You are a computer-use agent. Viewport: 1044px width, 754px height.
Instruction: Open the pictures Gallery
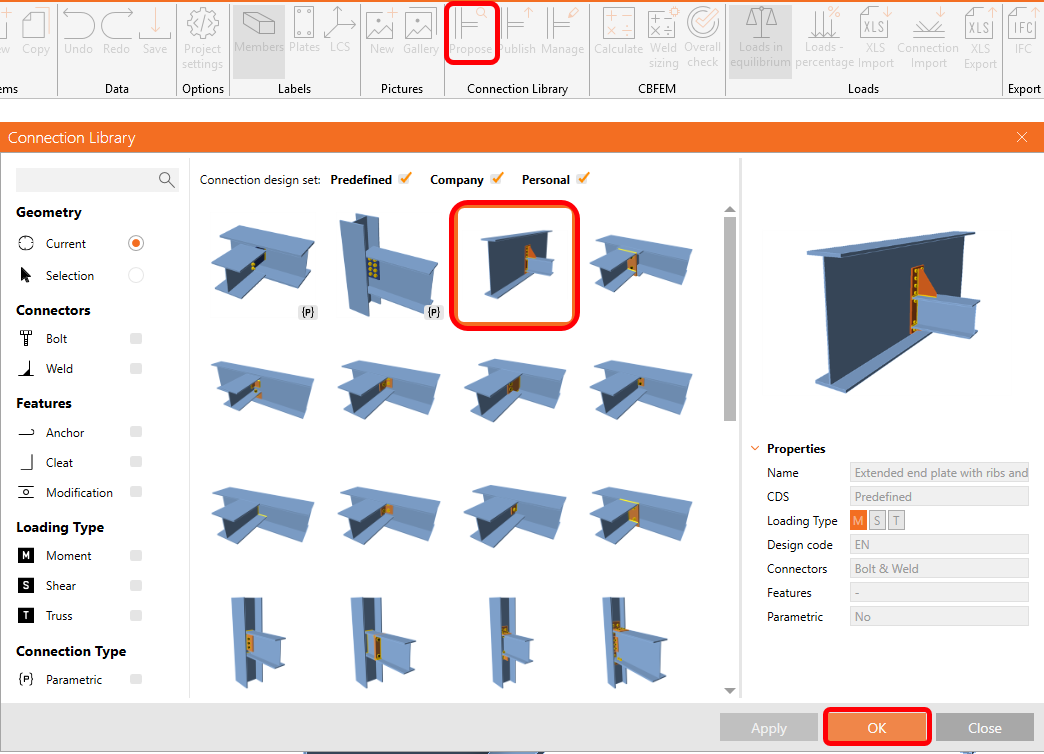point(420,31)
